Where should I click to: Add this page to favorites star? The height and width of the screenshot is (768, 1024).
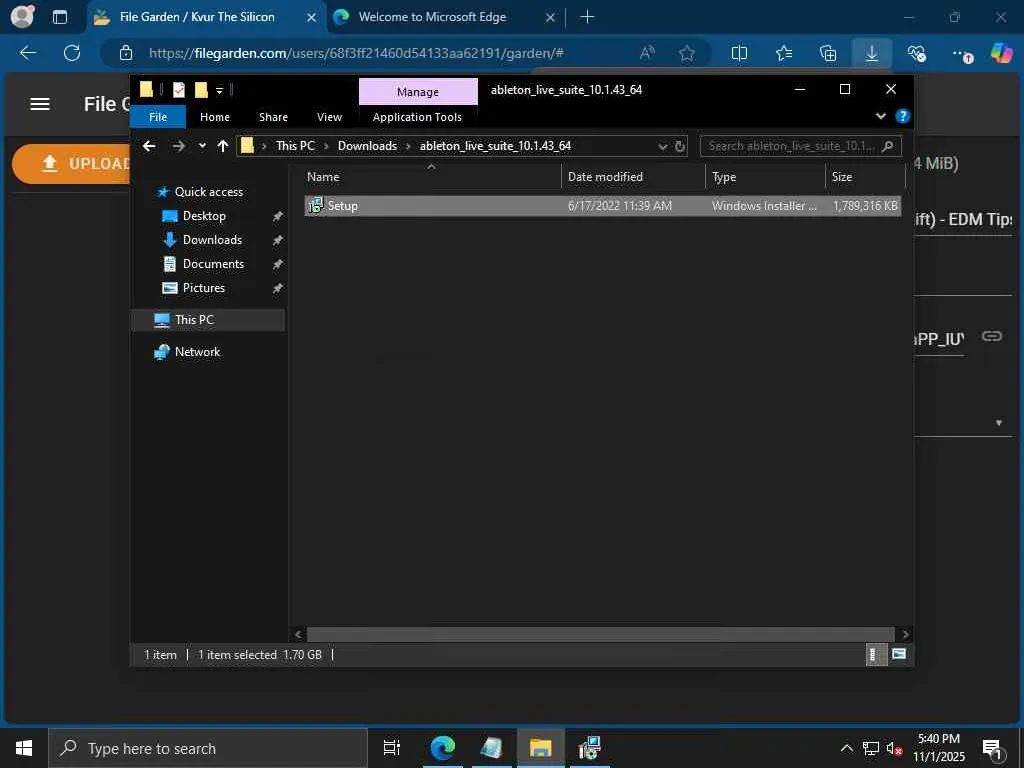click(x=686, y=53)
